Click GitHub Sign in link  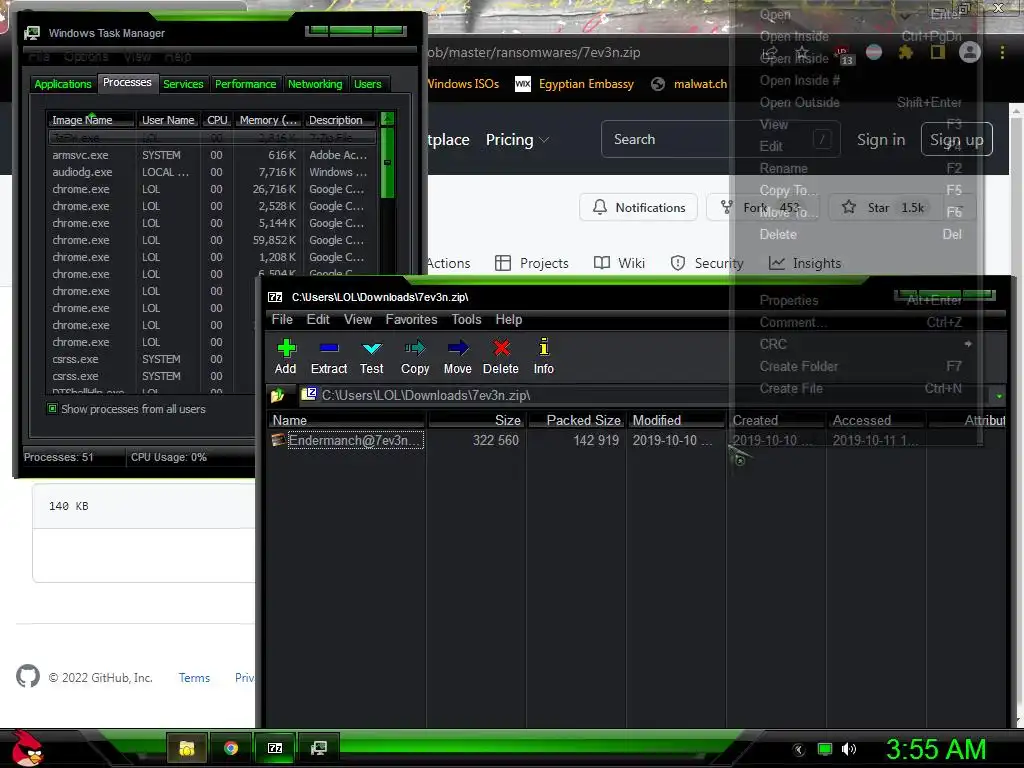[x=881, y=140]
